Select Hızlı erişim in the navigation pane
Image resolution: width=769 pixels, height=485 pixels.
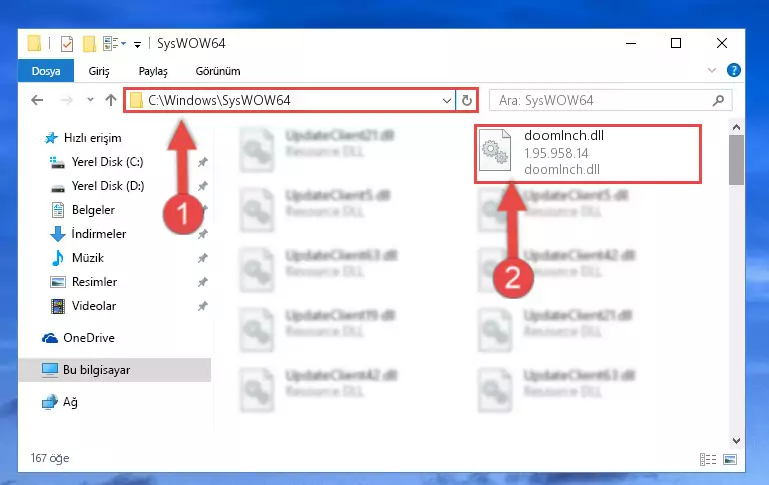[92, 138]
